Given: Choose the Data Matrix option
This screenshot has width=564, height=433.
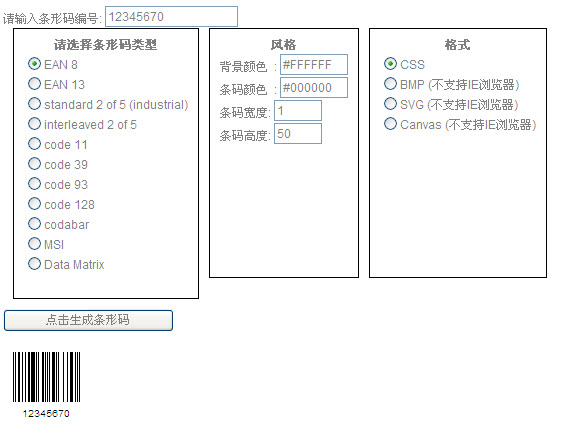Looking at the screenshot, I should click(x=35, y=264).
